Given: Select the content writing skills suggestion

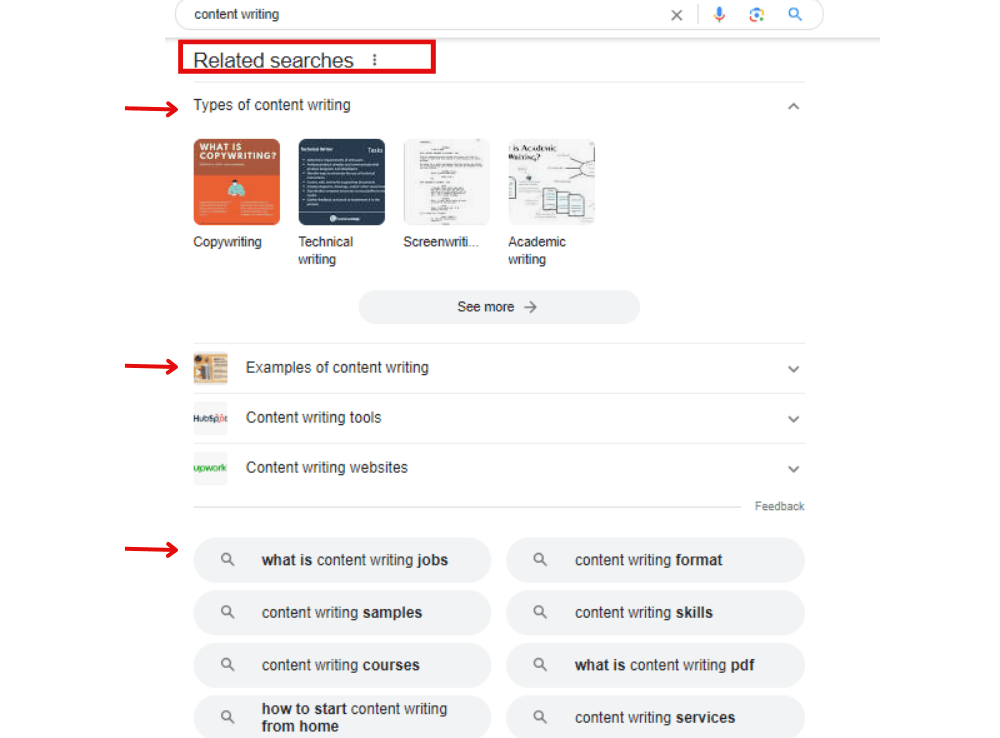Looking at the screenshot, I should (x=655, y=613).
